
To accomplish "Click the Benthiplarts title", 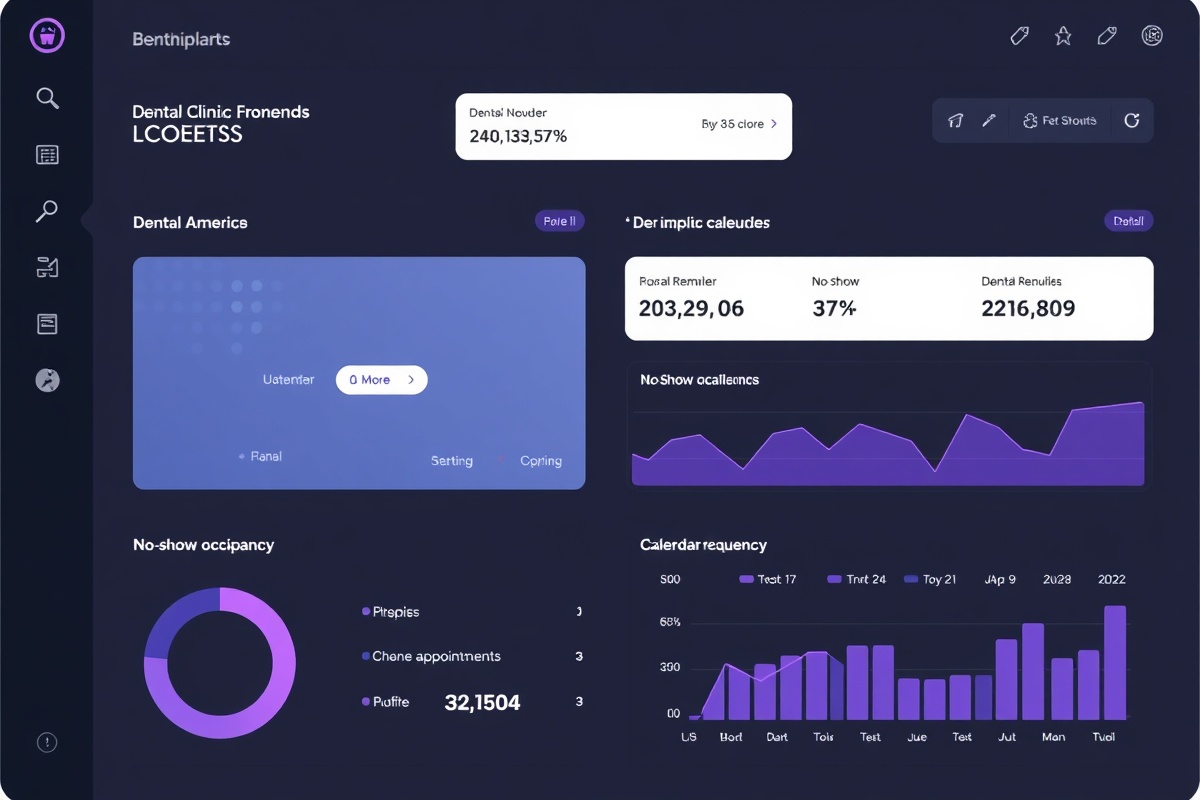I will [181, 40].
